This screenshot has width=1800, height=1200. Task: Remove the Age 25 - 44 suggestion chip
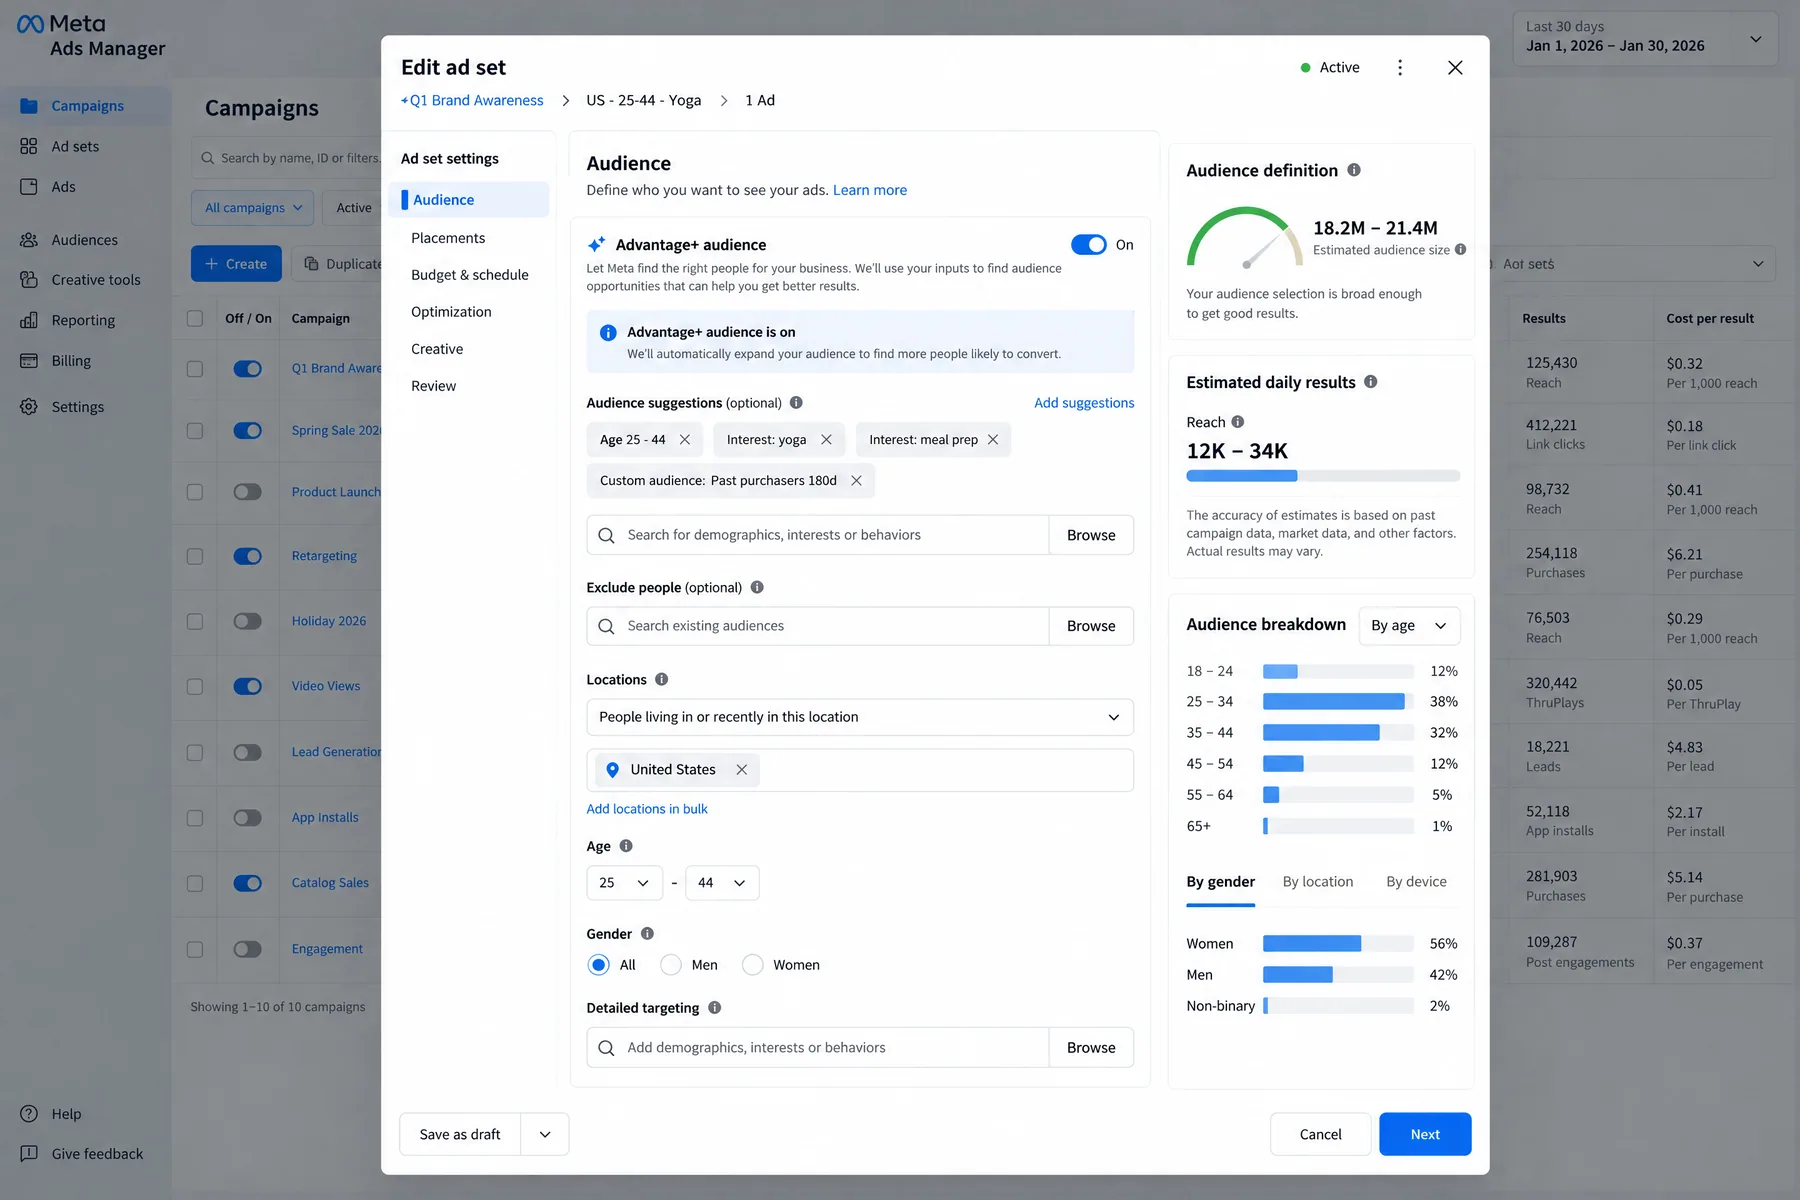(685, 440)
